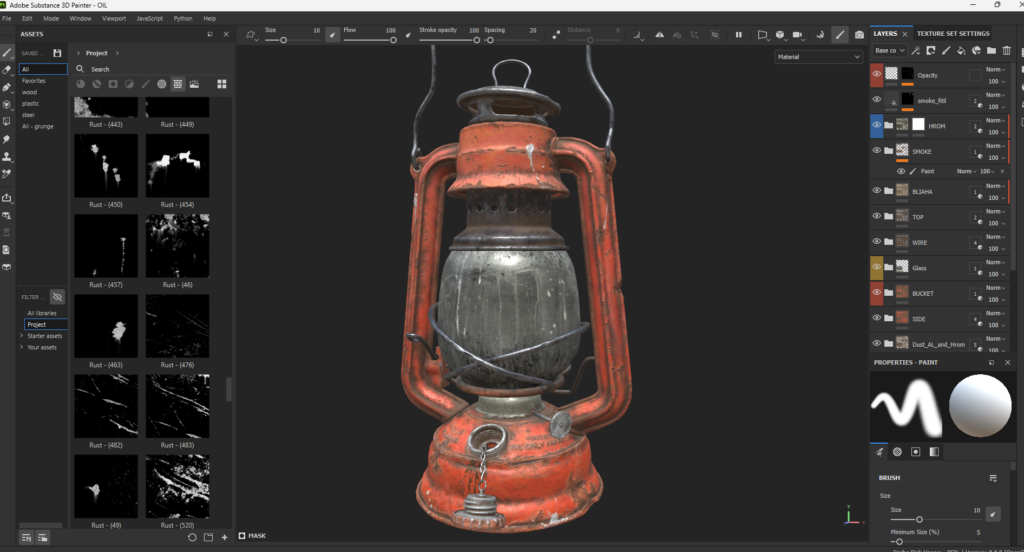This screenshot has width=1024, height=552.
Task: Open Paint effect Norm blending dropdown
Action: 967,171
